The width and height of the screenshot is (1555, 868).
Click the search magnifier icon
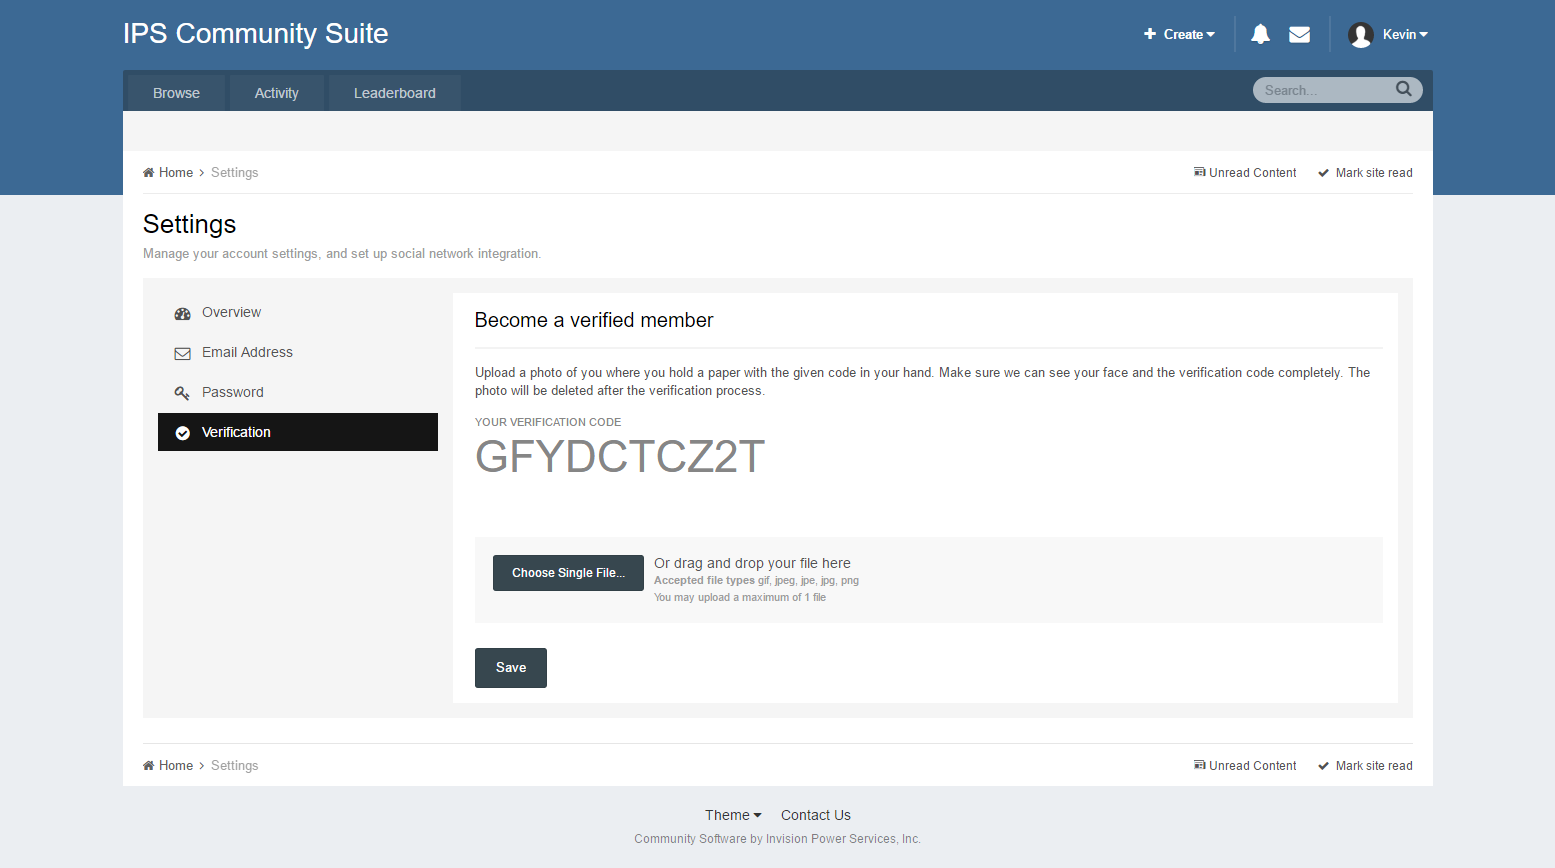pyautogui.click(x=1404, y=89)
